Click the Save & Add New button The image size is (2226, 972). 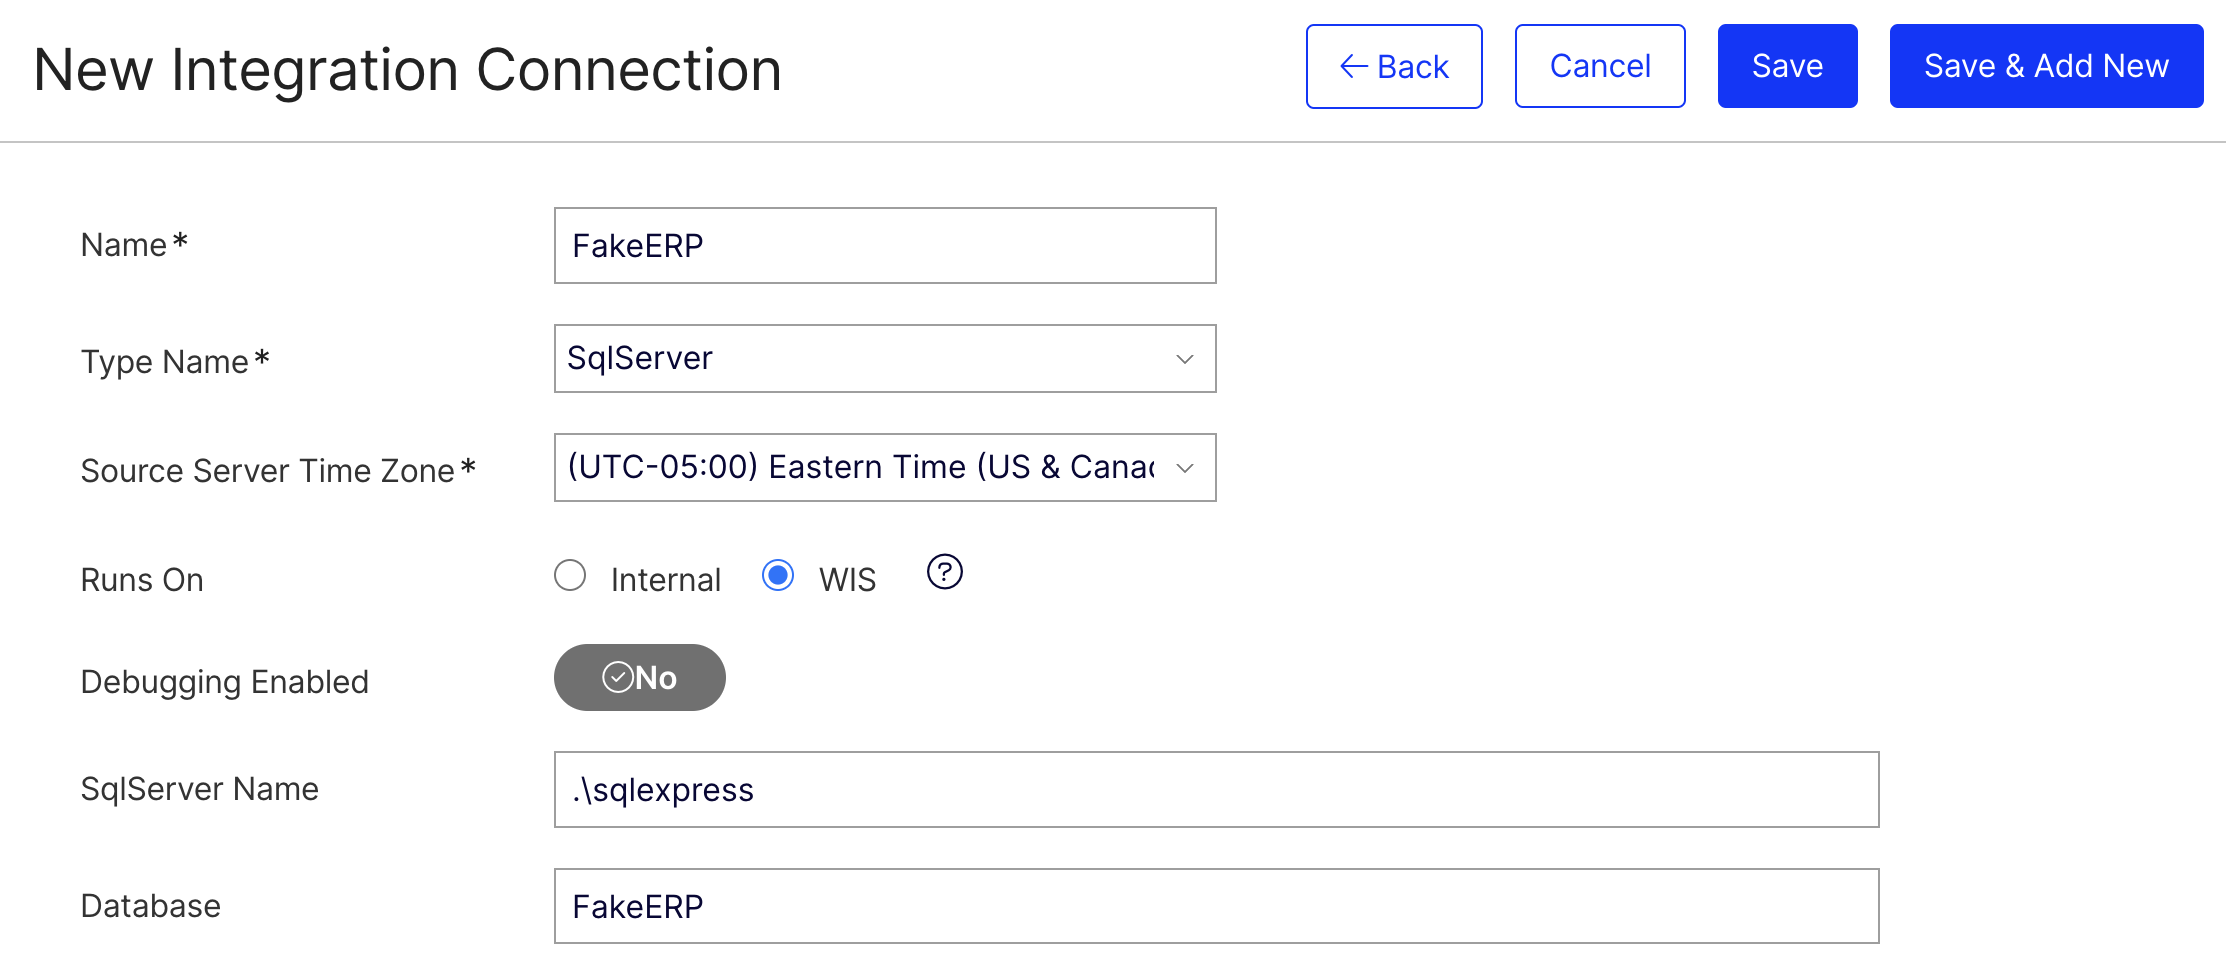coord(2045,67)
